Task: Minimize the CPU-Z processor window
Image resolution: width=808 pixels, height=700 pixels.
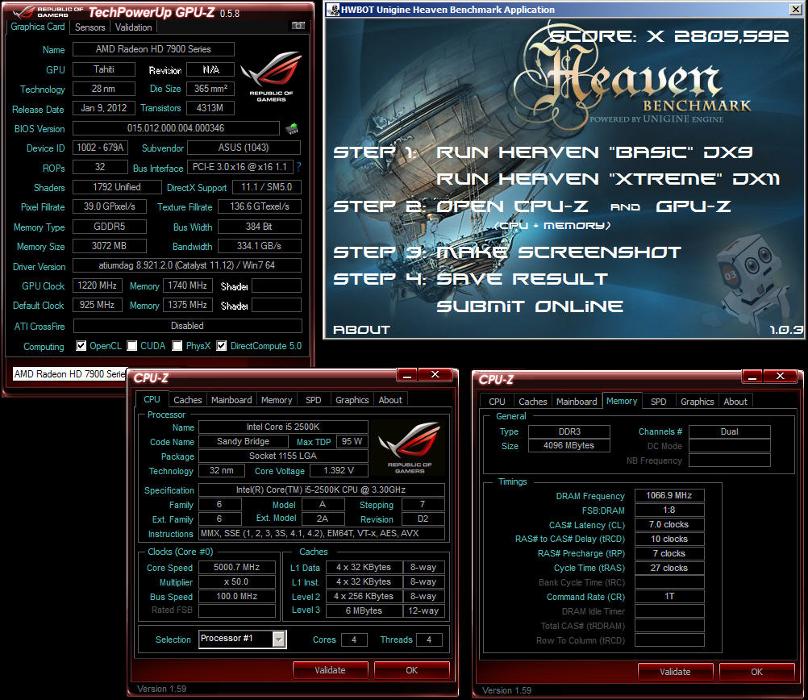Action: (407, 375)
